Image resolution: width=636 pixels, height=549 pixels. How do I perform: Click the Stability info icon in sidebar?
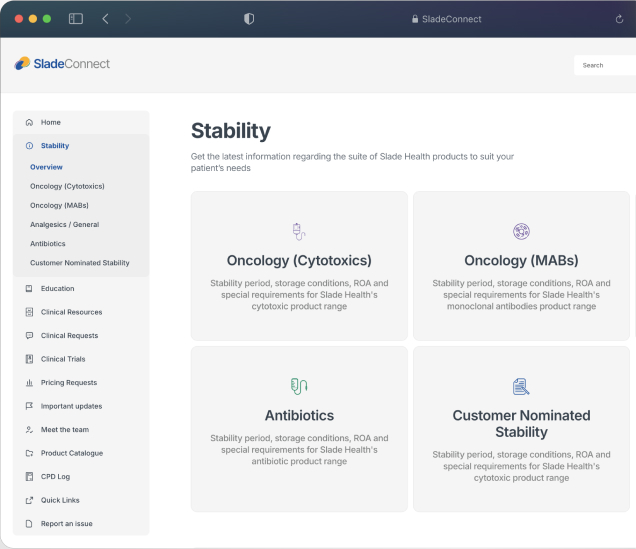pos(29,146)
